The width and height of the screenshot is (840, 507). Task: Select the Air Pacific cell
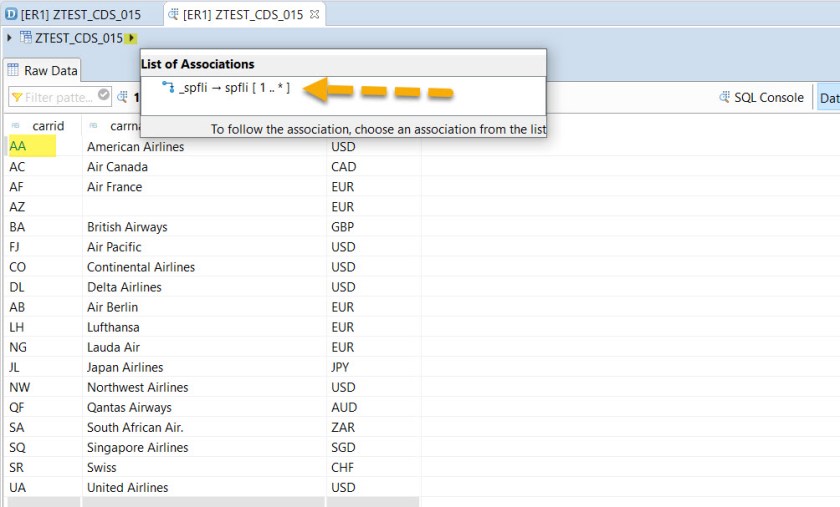click(204, 247)
